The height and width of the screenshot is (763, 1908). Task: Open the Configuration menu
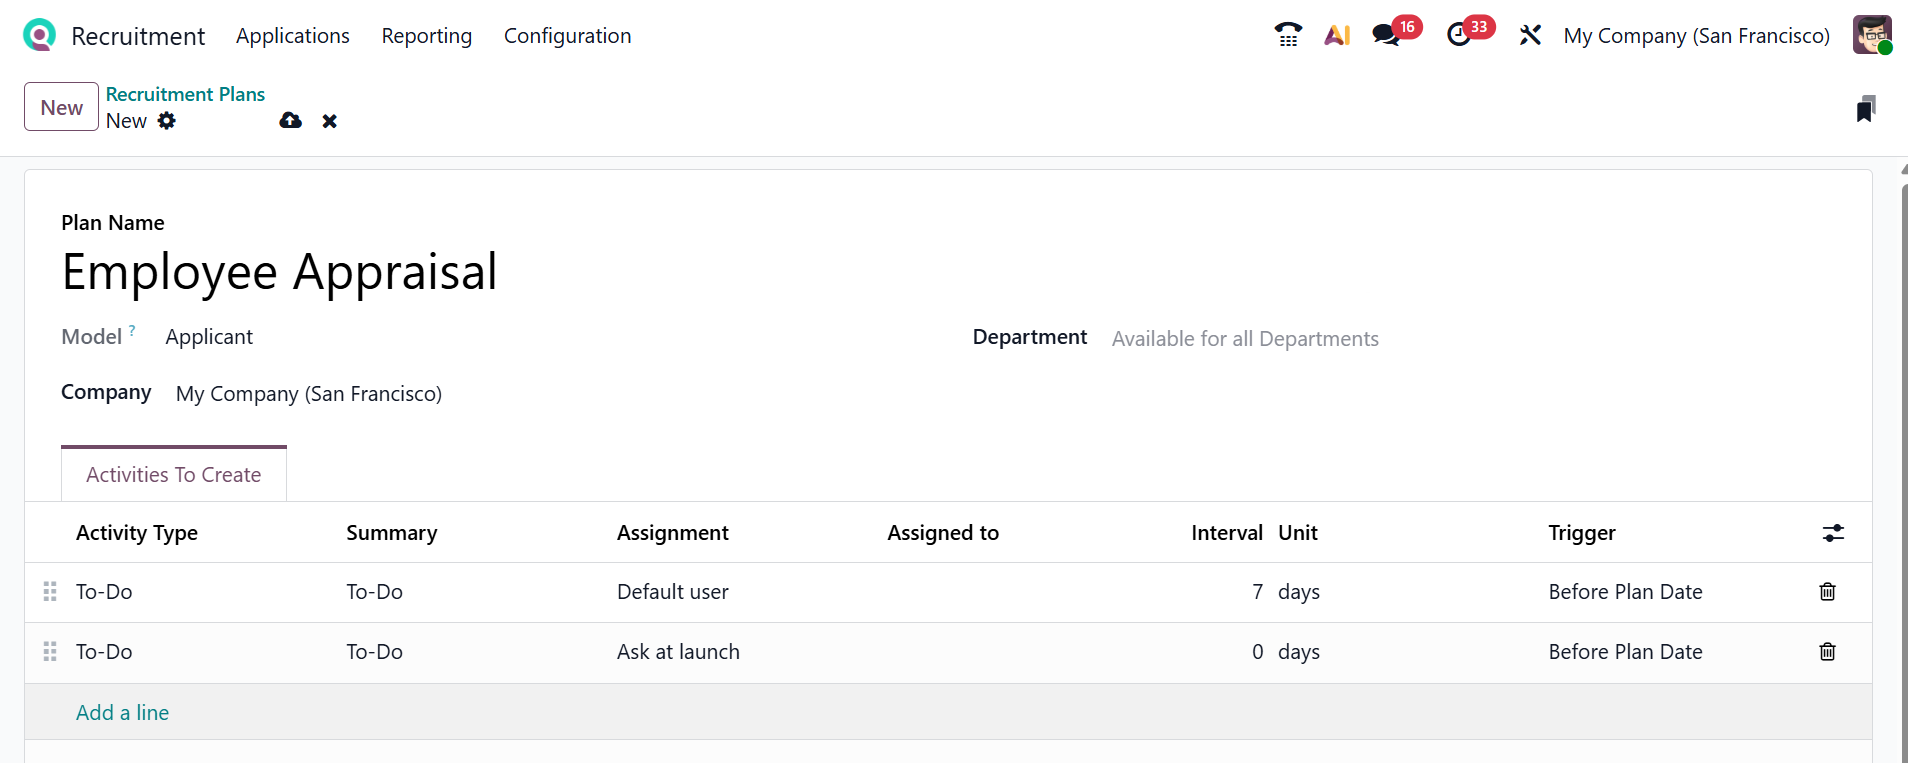pyautogui.click(x=567, y=36)
